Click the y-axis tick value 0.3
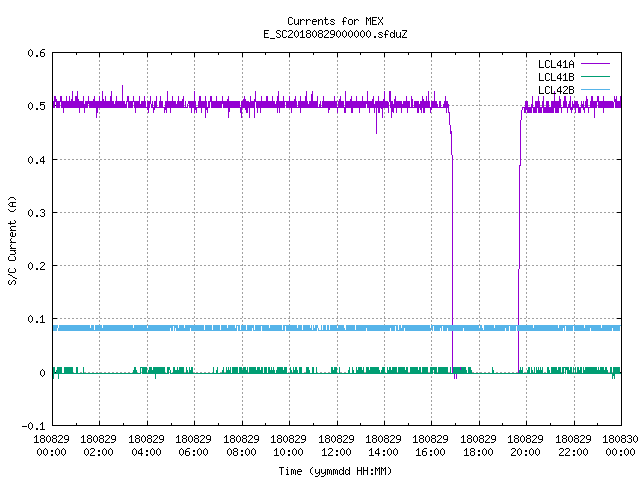640x480 pixels. coord(36,213)
